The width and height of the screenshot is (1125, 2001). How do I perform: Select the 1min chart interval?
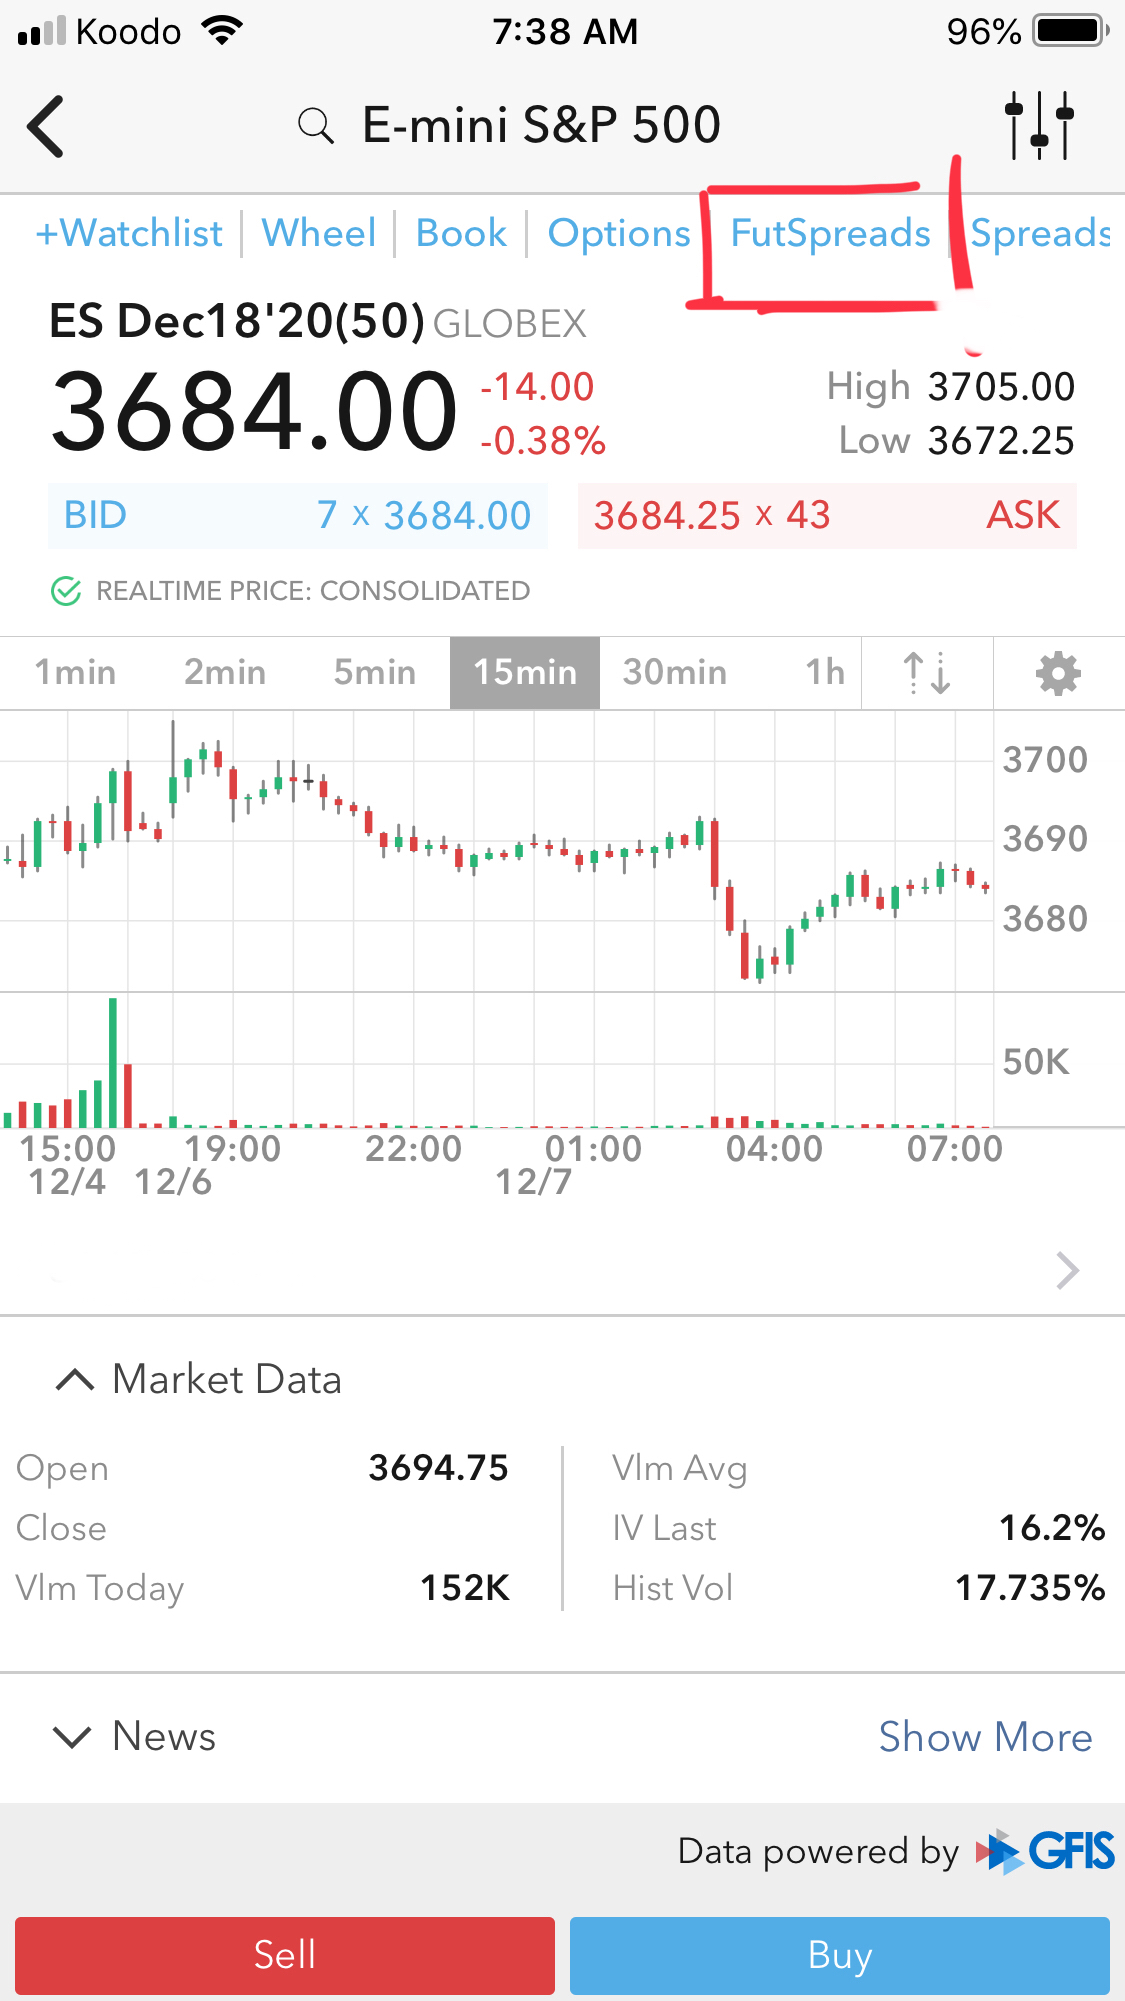[x=76, y=673]
